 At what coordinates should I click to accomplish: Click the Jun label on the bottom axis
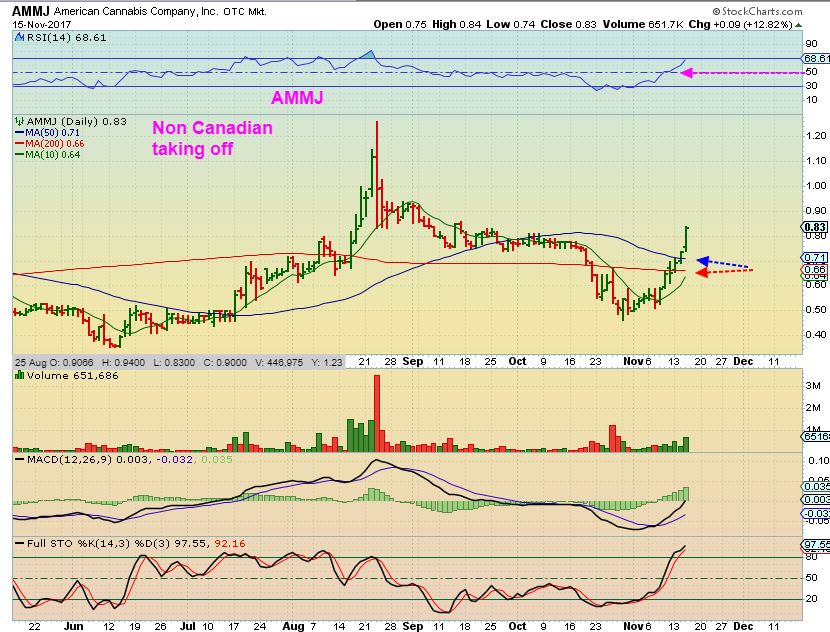pos(74,626)
